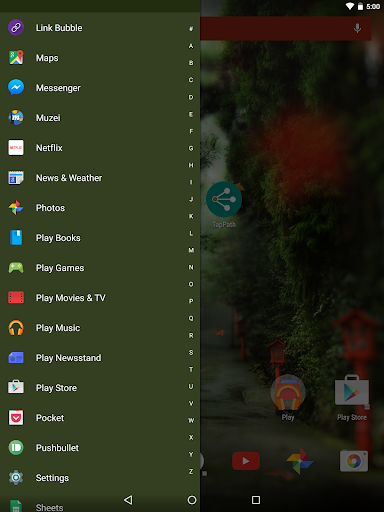Launch Maps from the app drawer
The image size is (384, 512).
point(16,58)
